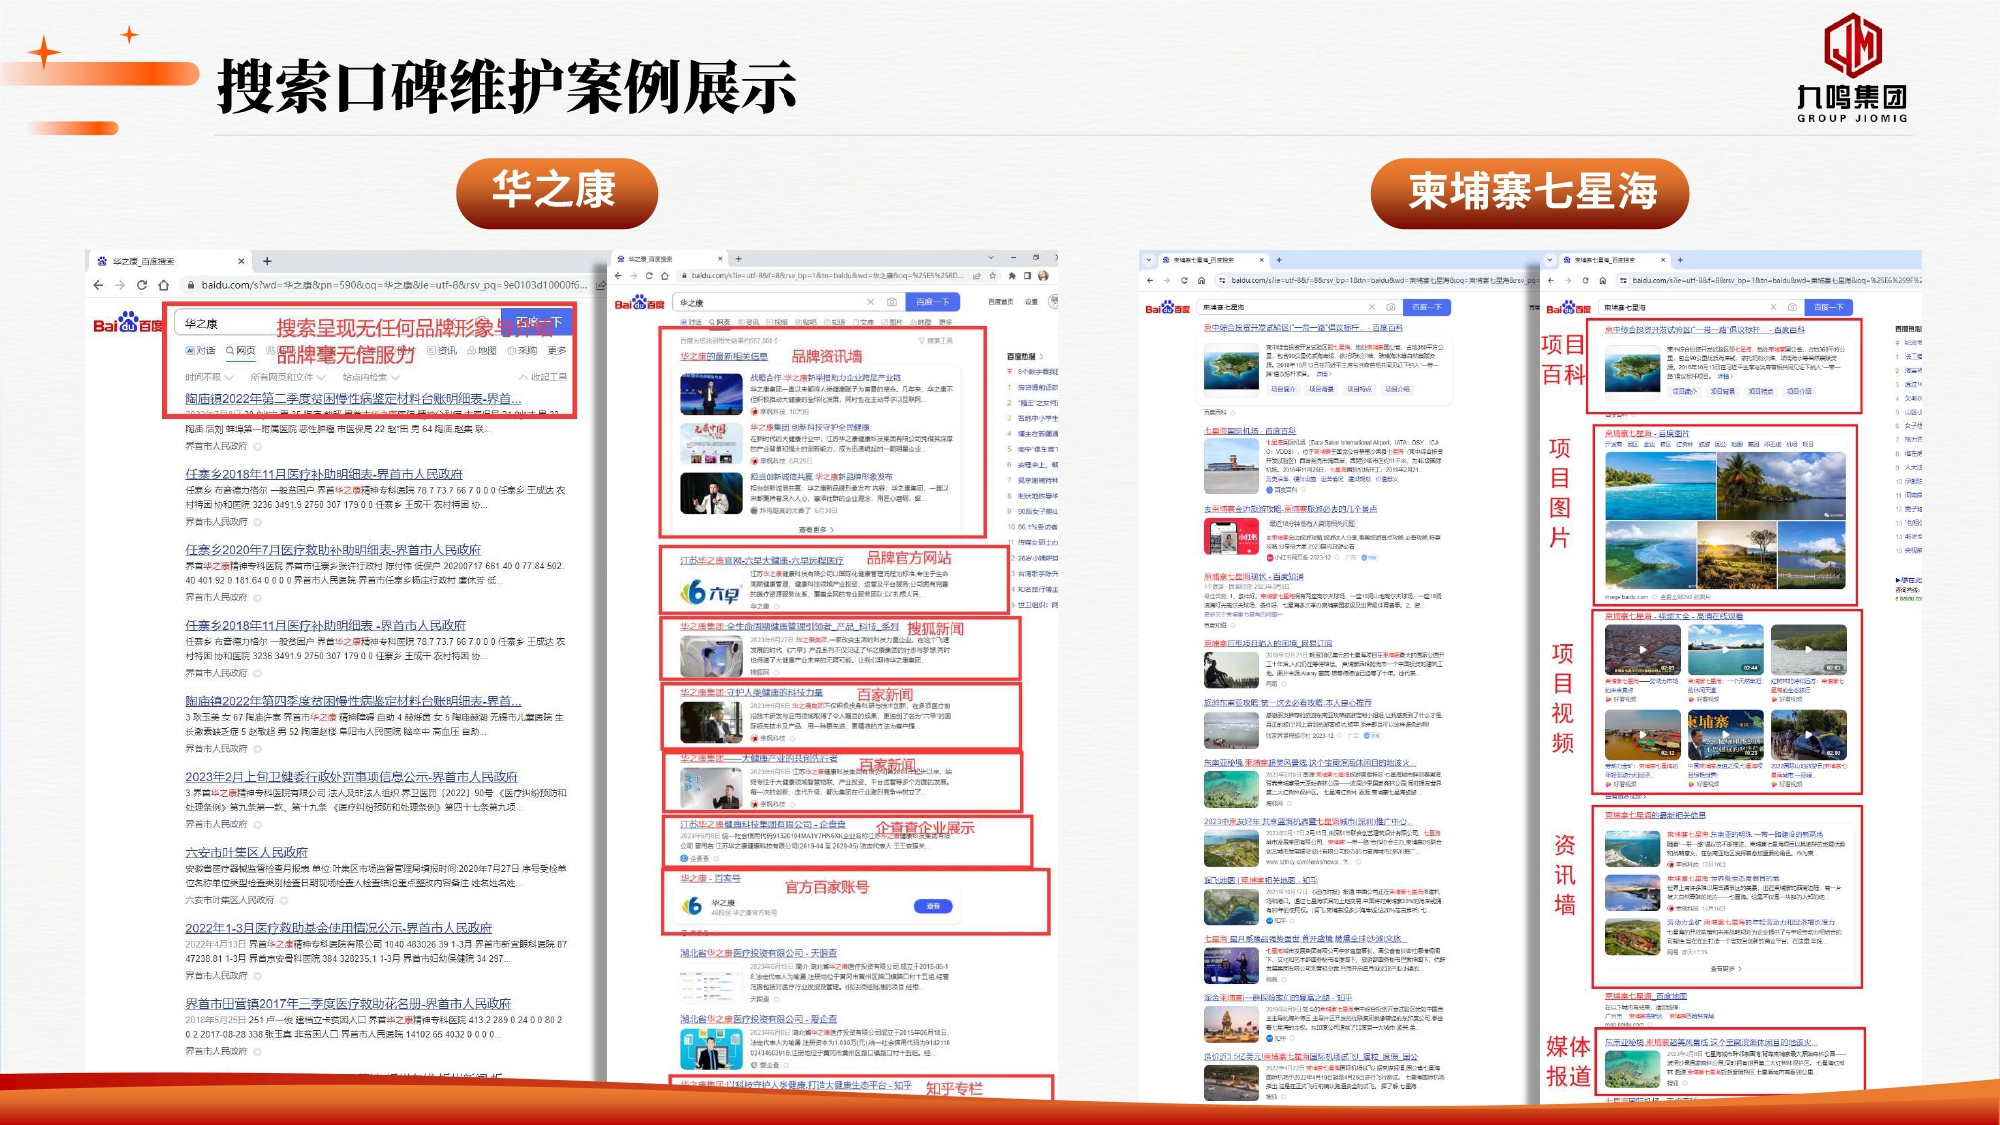
Task: Click Baidu logo in first 华之康 window
Action: (x=127, y=324)
